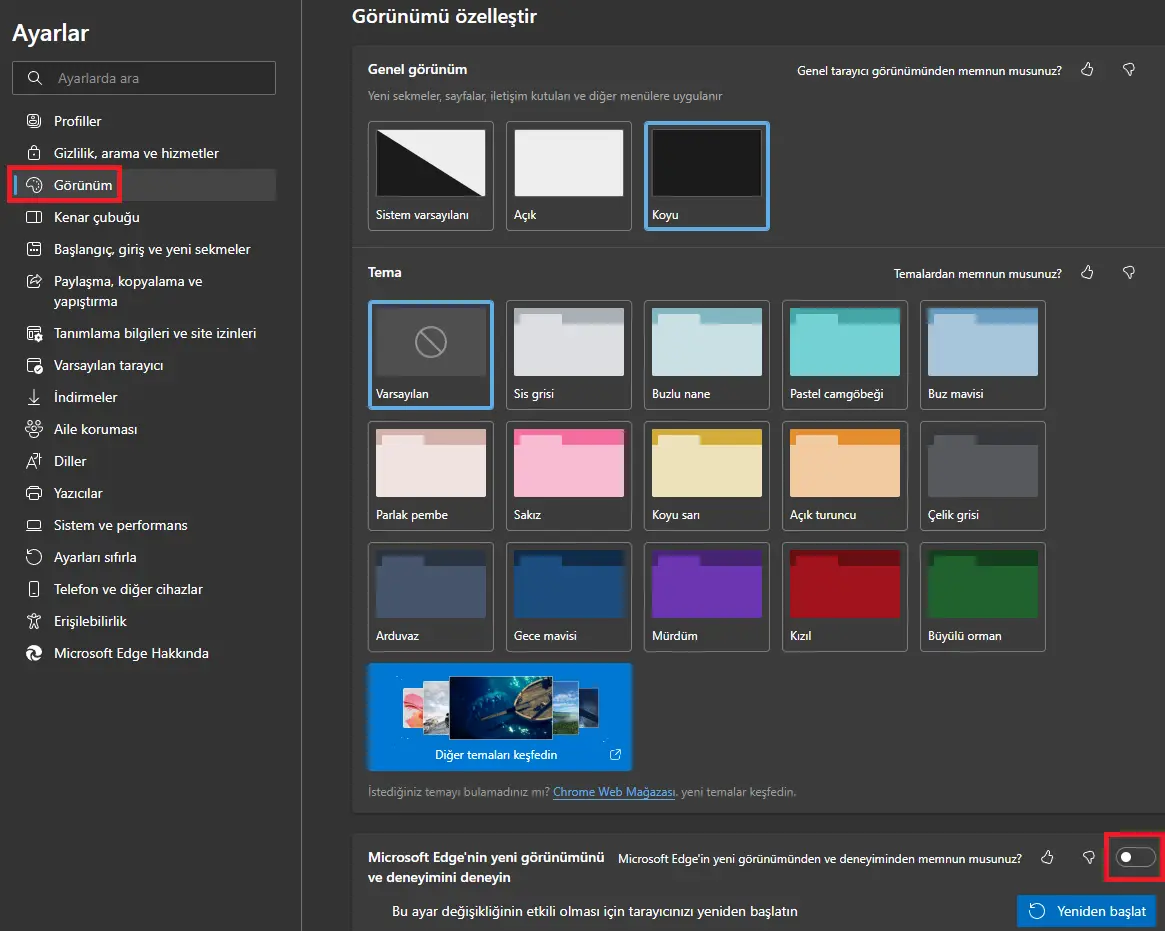The width and height of the screenshot is (1165, 931).
Task: Select the Sistem varsayılanı appearance option
Action: tap(431, 176)
